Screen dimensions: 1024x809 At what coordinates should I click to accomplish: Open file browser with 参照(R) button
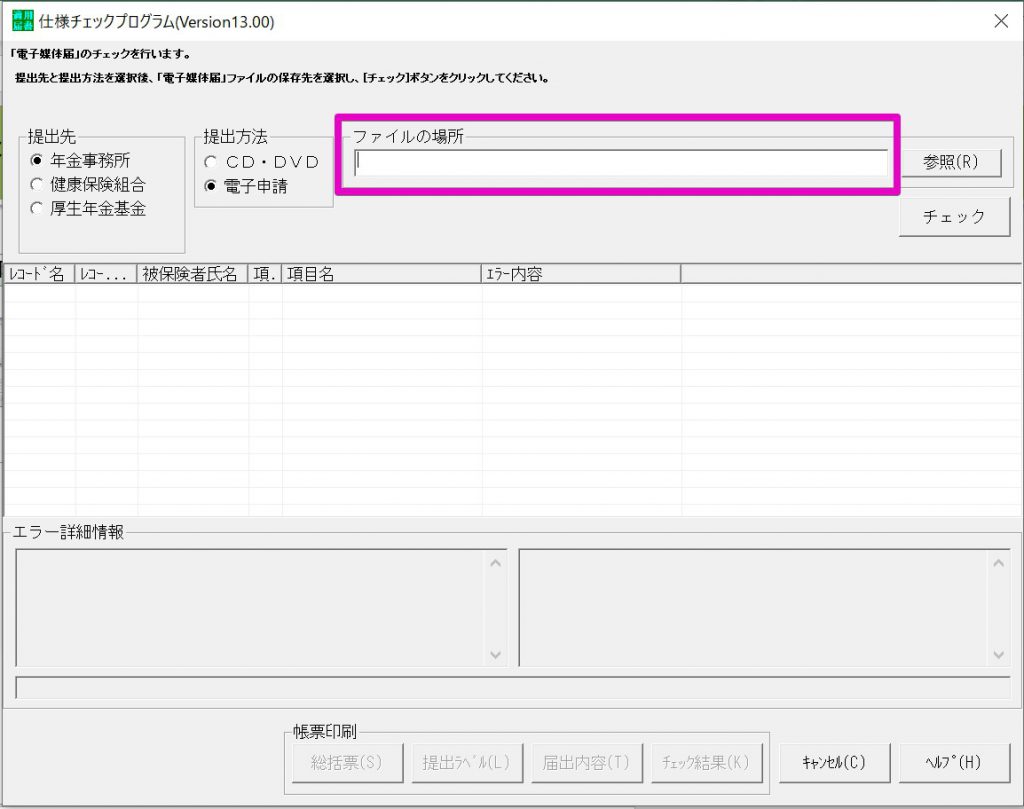951,162
